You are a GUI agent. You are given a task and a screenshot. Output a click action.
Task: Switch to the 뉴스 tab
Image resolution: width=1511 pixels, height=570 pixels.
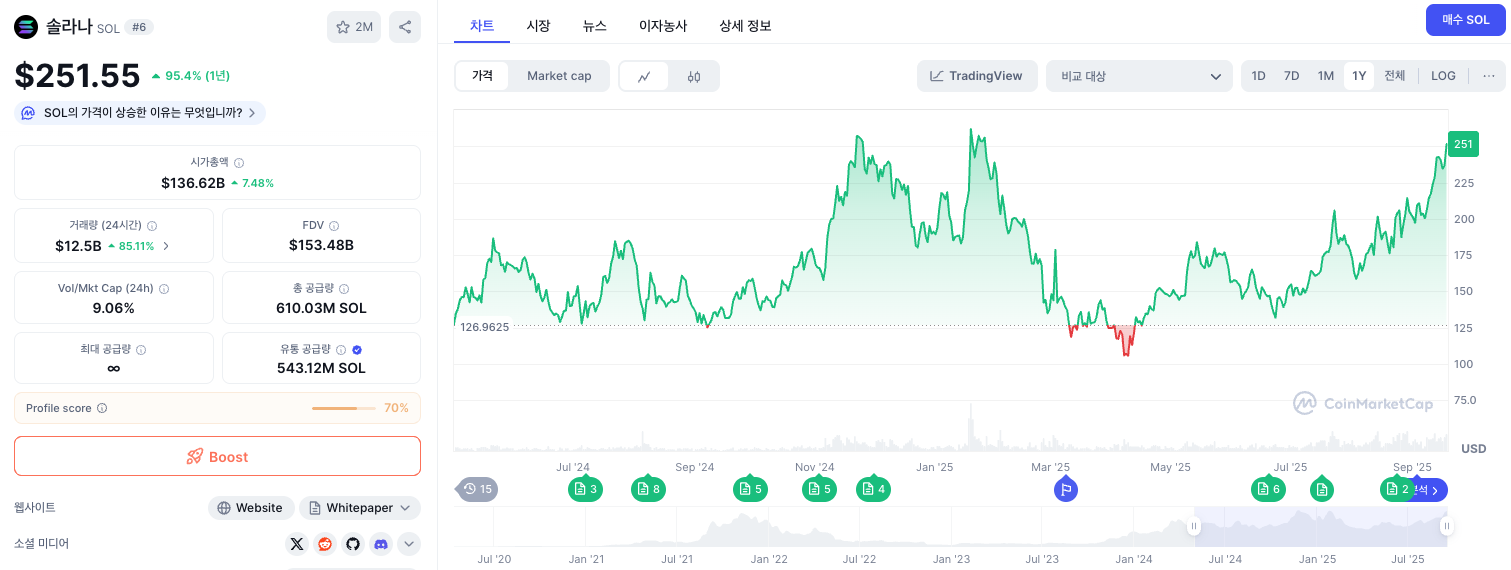594,26
